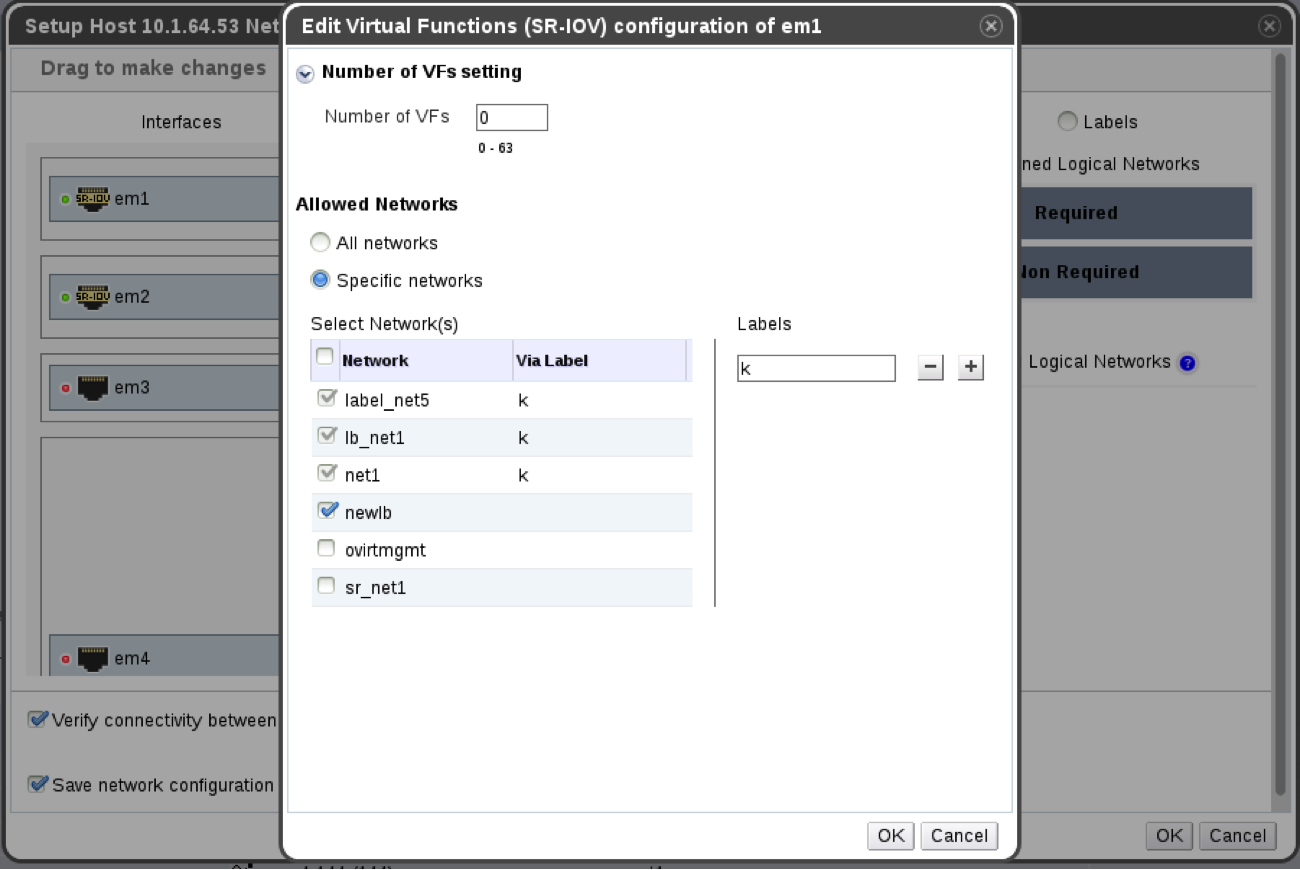Click the Number of VFs input field

click(512, 118)
